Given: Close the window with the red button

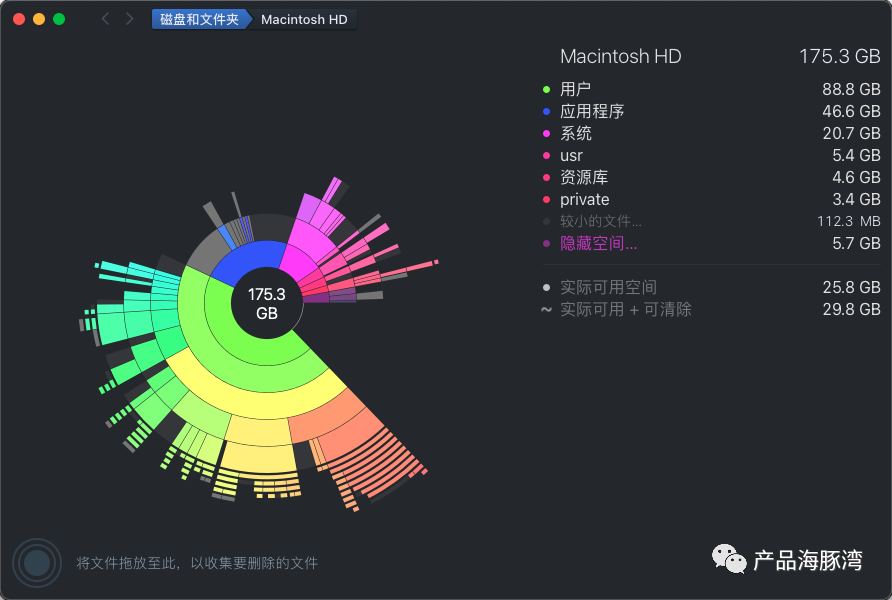Looking at the screenshot, I should click(x=19, y=19).
